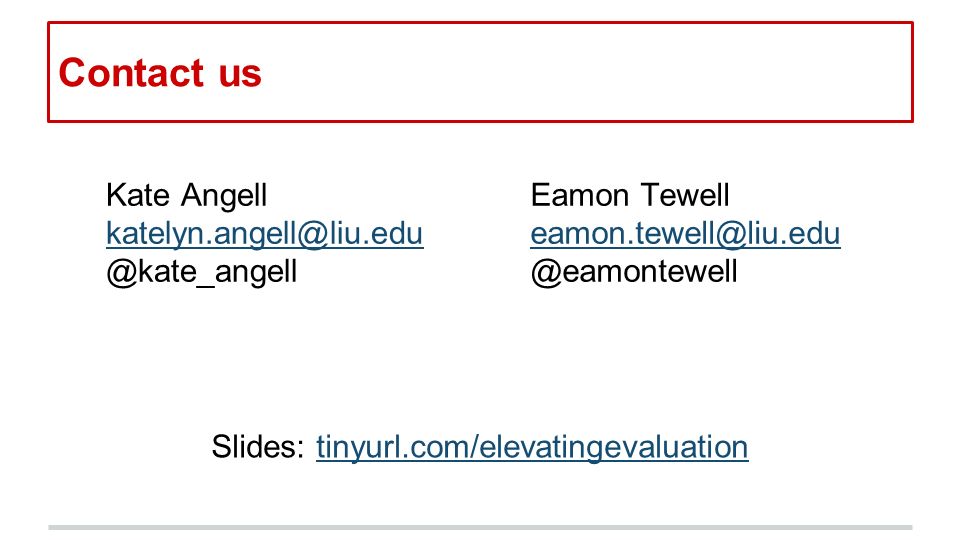Click the surname Angell in the name line
The image size is (960, 540).
tap(224, 197)
